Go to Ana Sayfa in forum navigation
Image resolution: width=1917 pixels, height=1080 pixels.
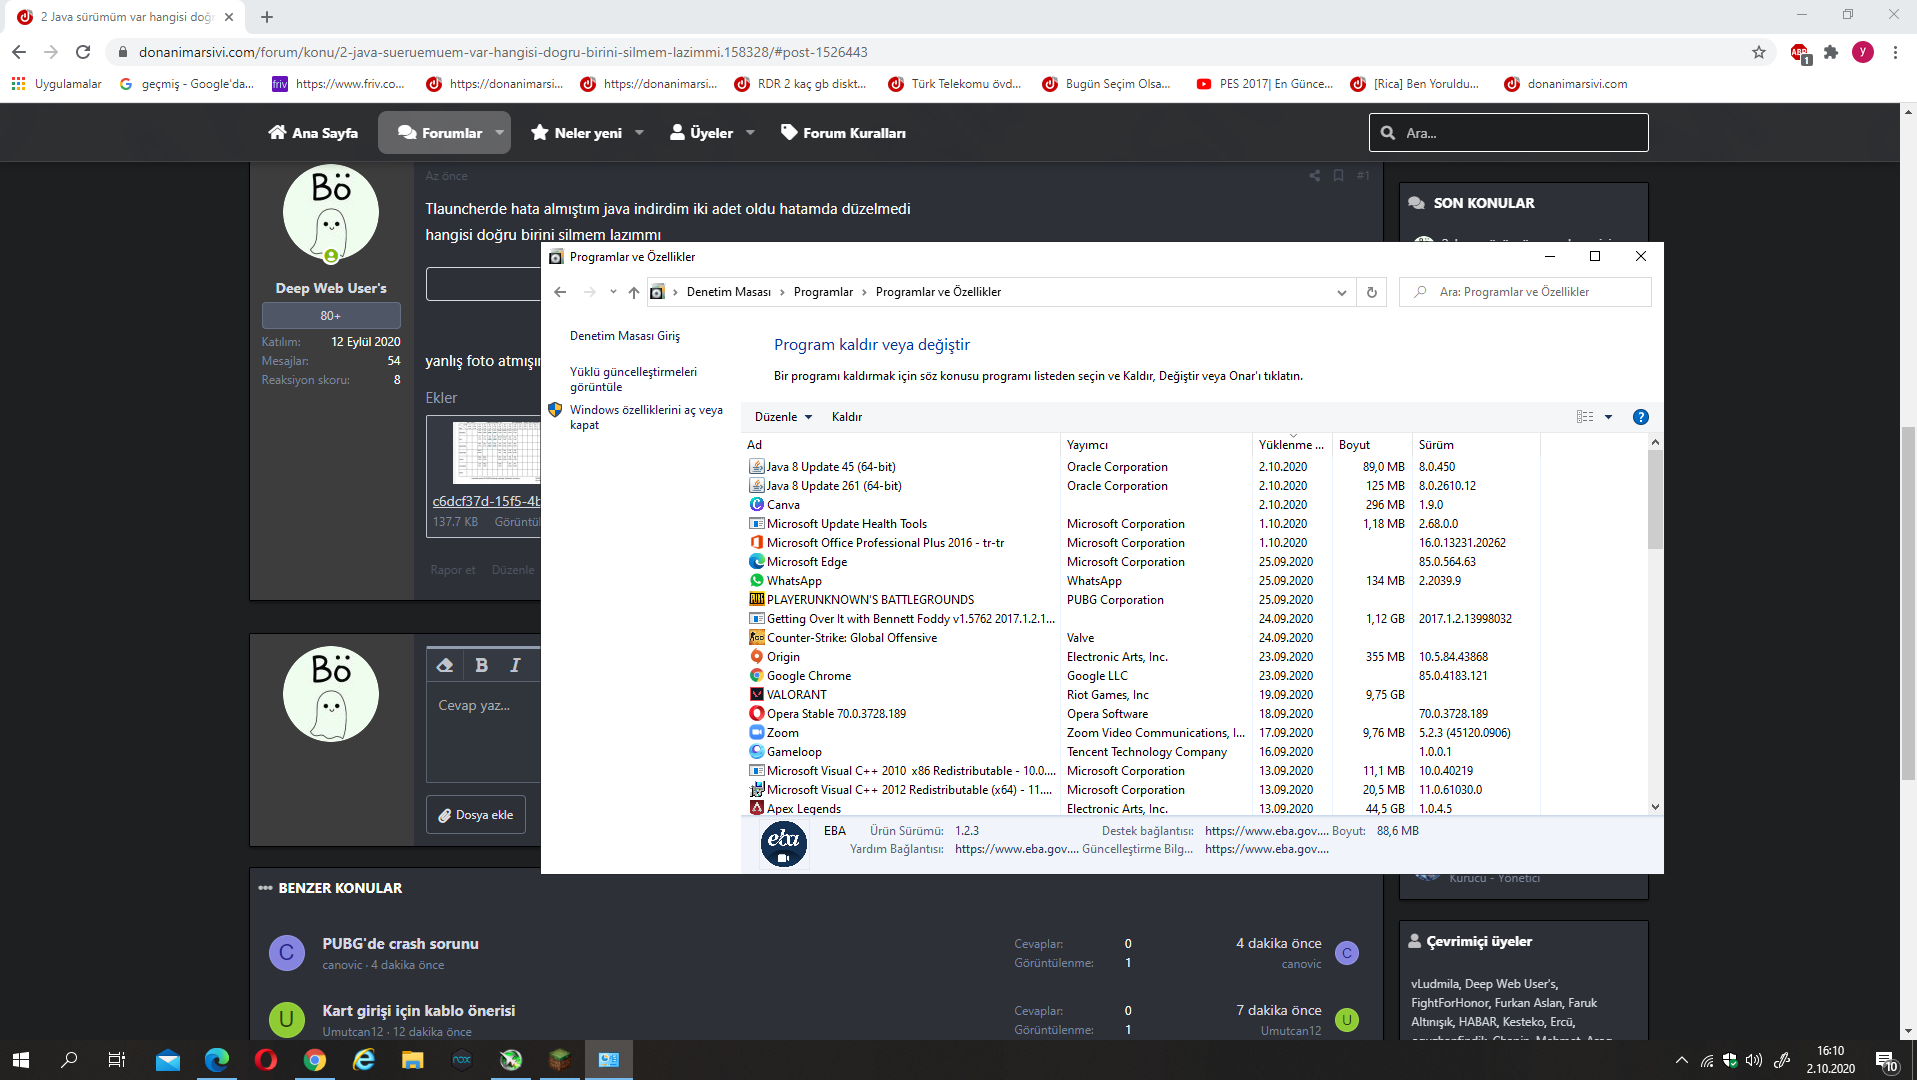[313, 133]
